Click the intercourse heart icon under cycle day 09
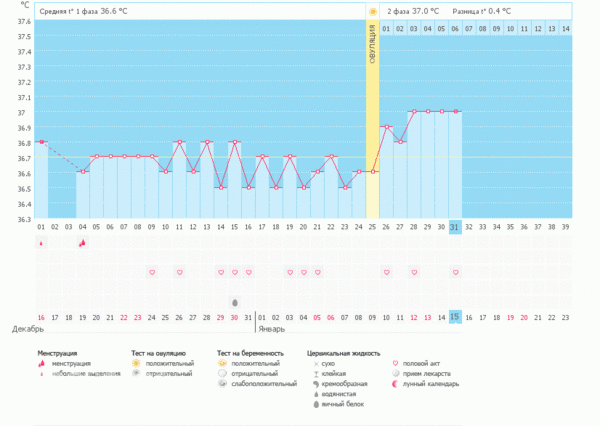 (152, 272)
